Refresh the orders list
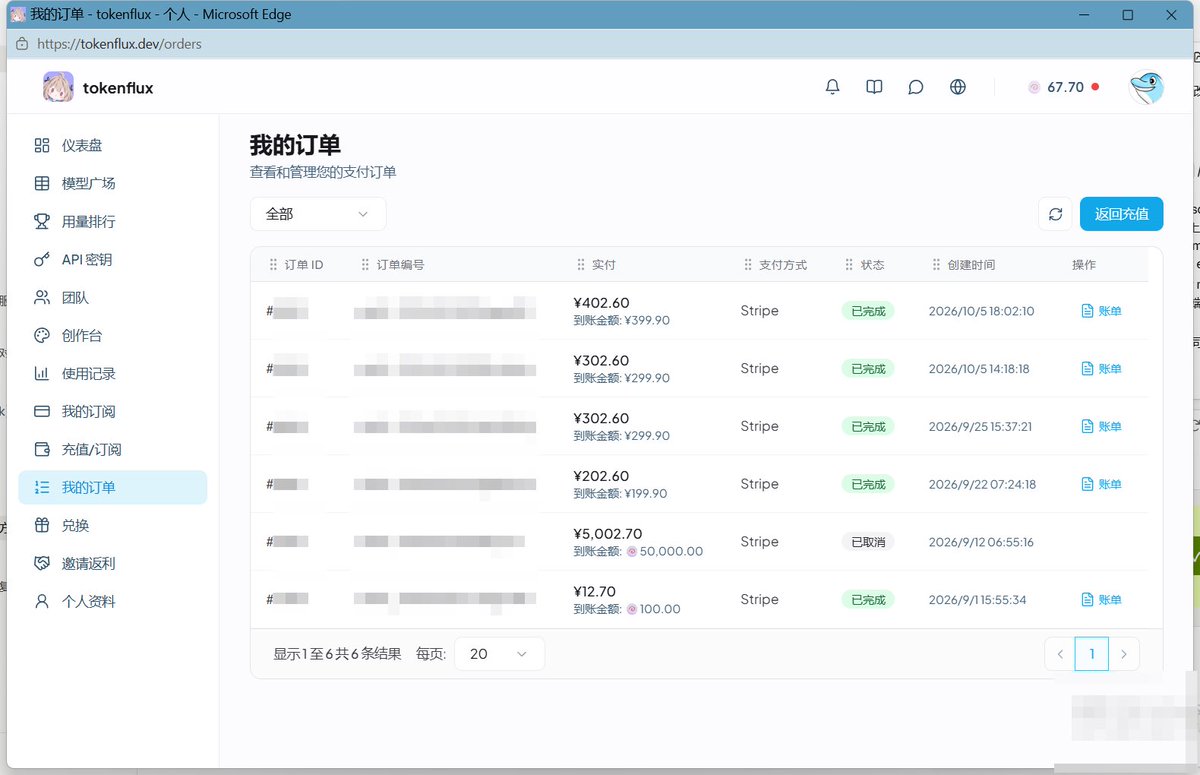This screenshot has height=775, width=1200. click(x=1055, y=214)
